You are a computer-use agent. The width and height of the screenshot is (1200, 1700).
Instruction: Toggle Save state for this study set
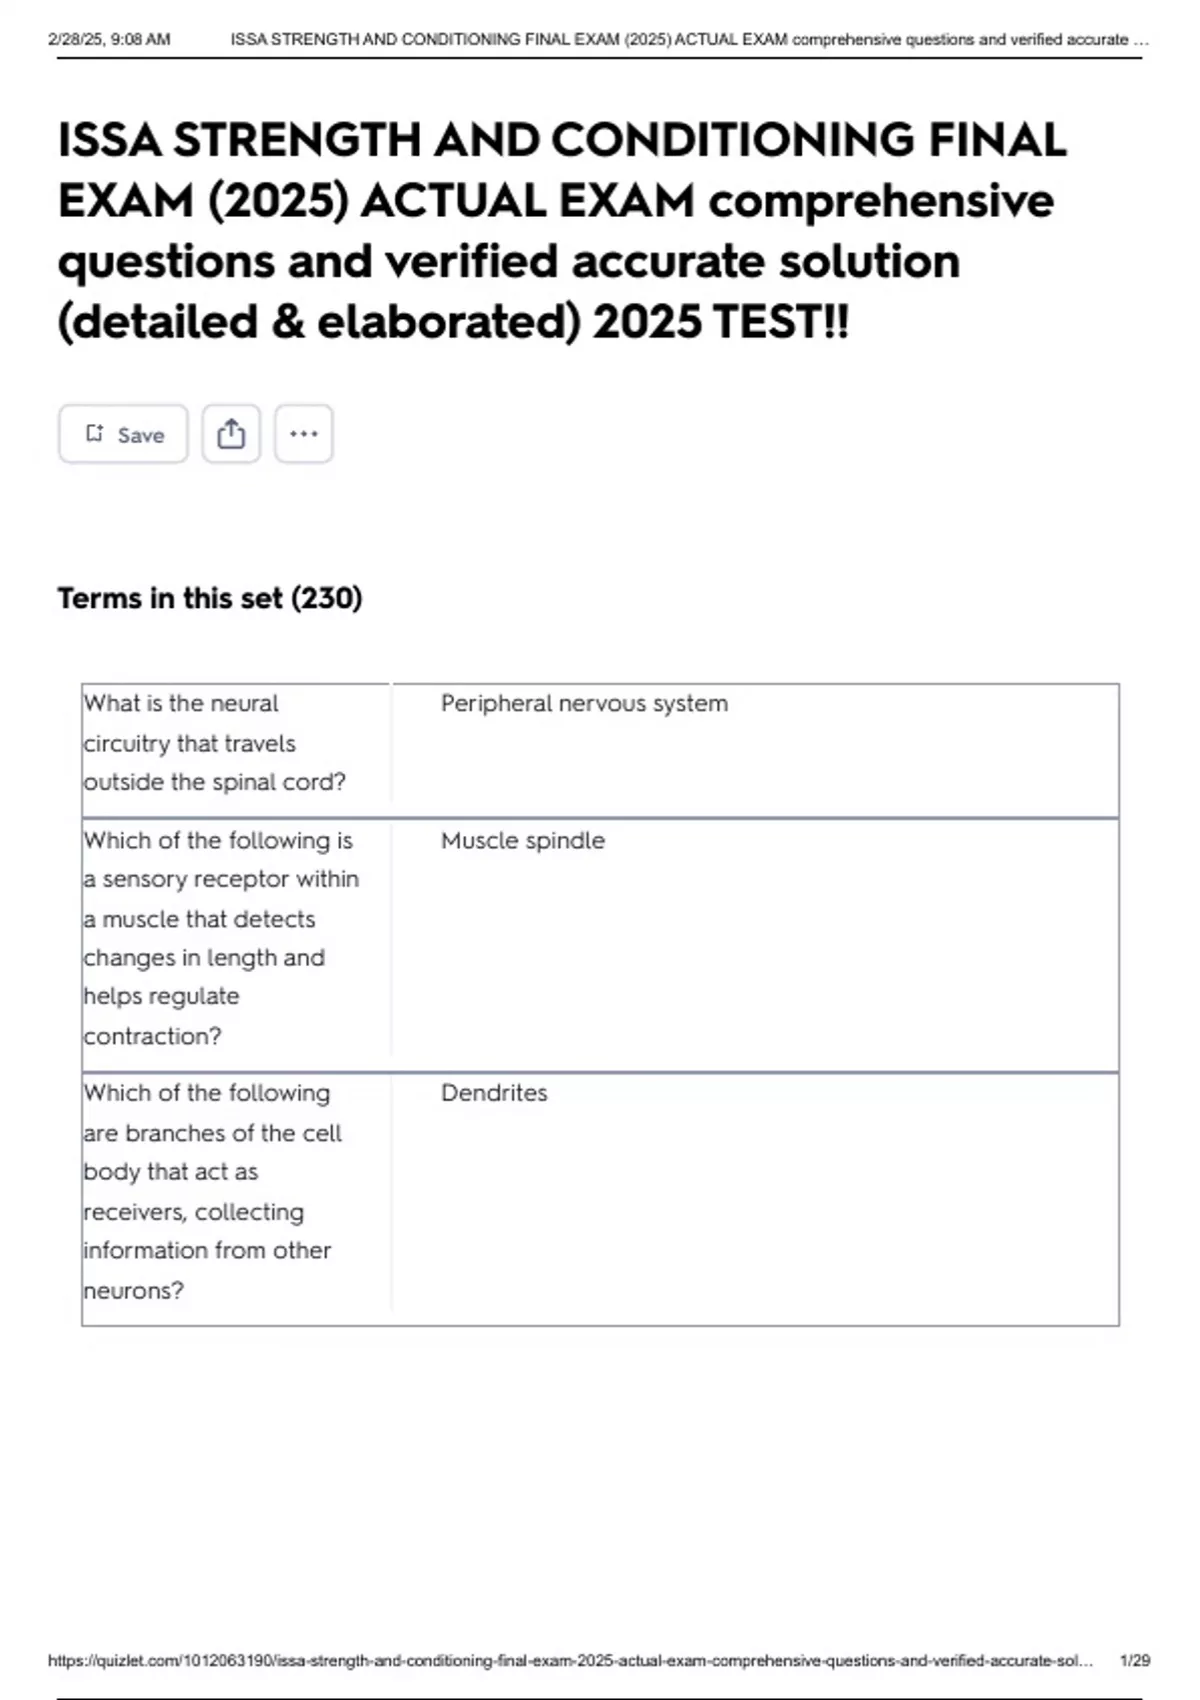coord(122,433)
